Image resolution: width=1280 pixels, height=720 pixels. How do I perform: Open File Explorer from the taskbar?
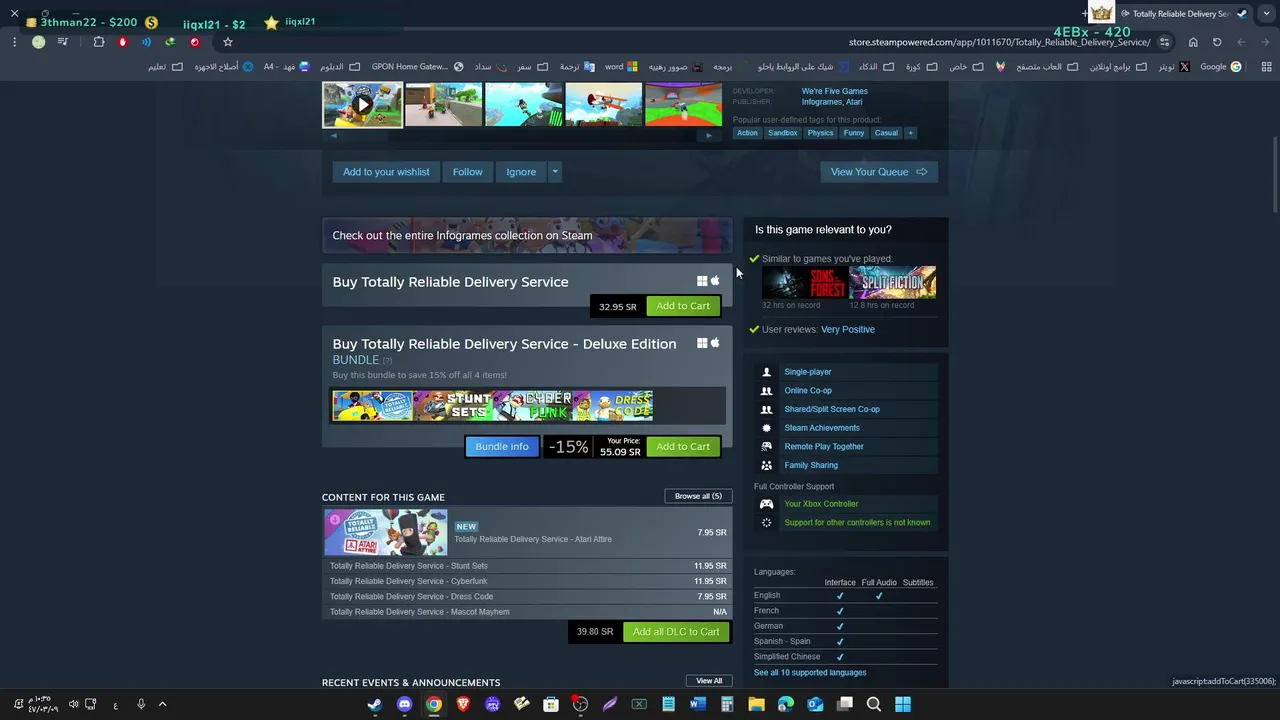click(x=757, y=704)
